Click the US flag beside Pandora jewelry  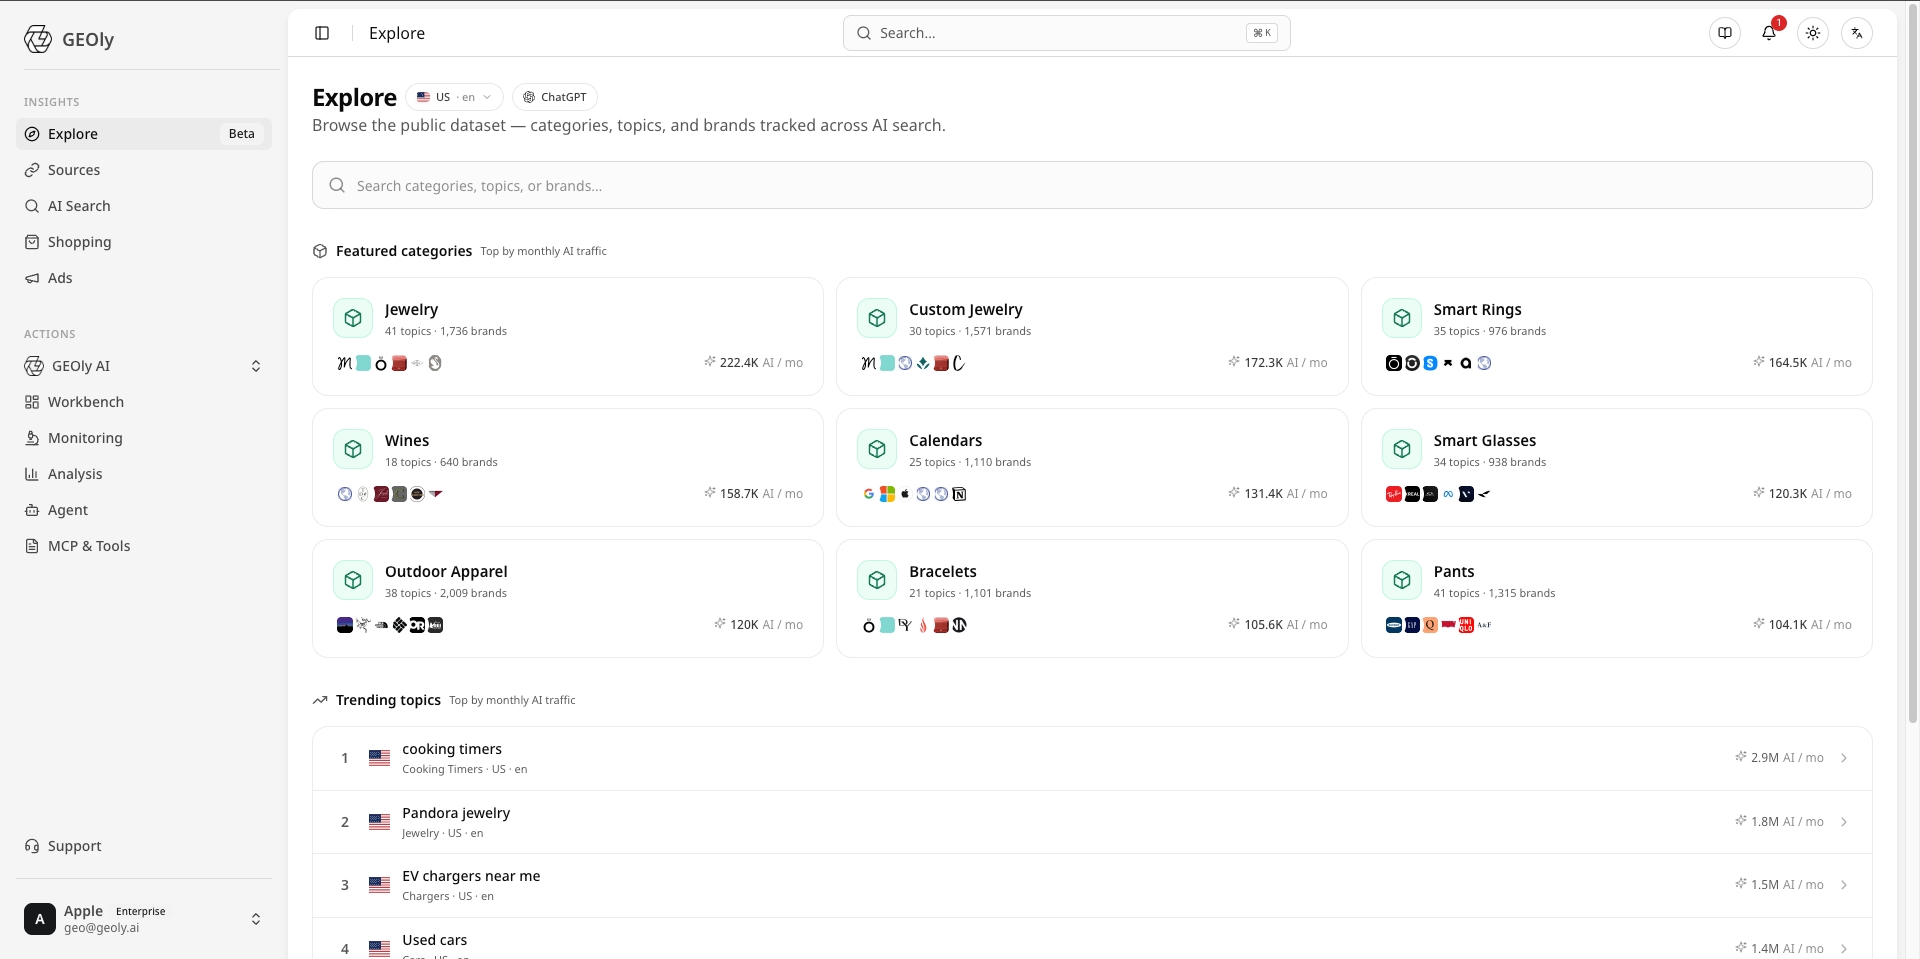pos(379,822)
